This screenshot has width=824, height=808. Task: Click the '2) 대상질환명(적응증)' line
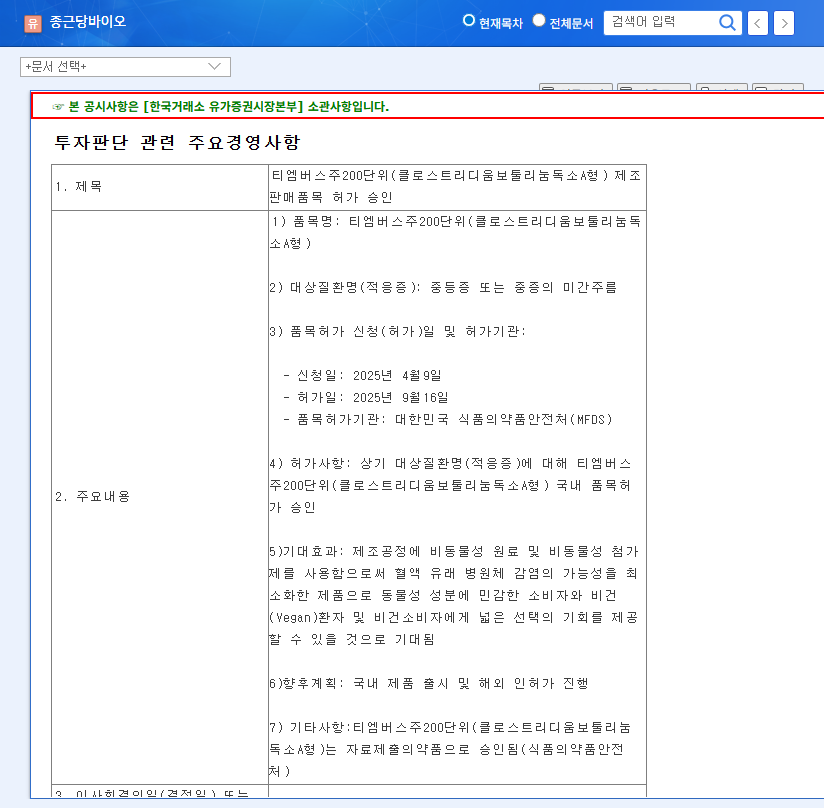point(443,287)
